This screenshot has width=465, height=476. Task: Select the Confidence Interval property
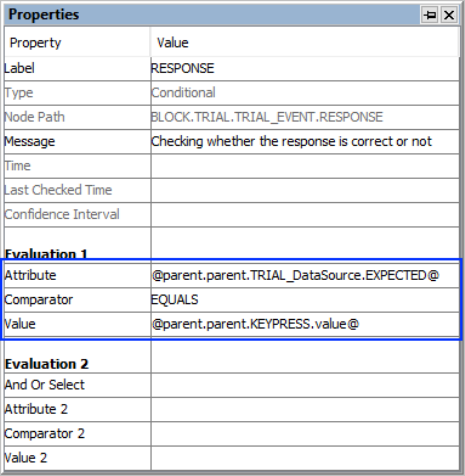pyautogui.click(x=62, y=214)
